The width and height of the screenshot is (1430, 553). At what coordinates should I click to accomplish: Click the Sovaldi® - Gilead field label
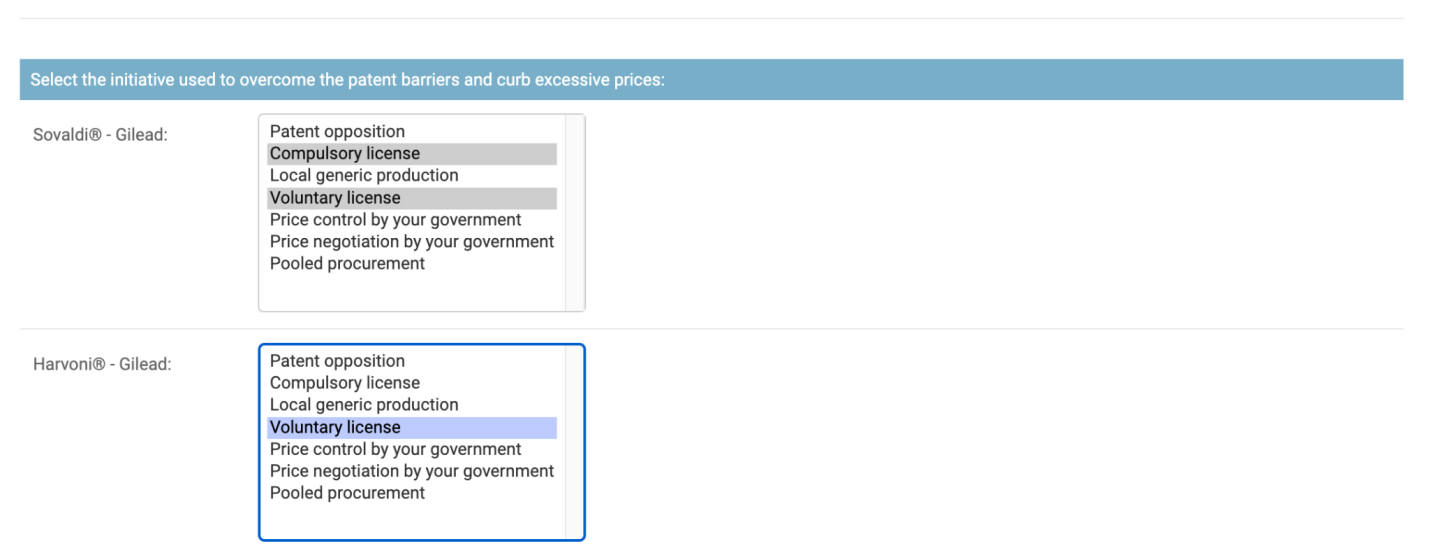point(100,134)
